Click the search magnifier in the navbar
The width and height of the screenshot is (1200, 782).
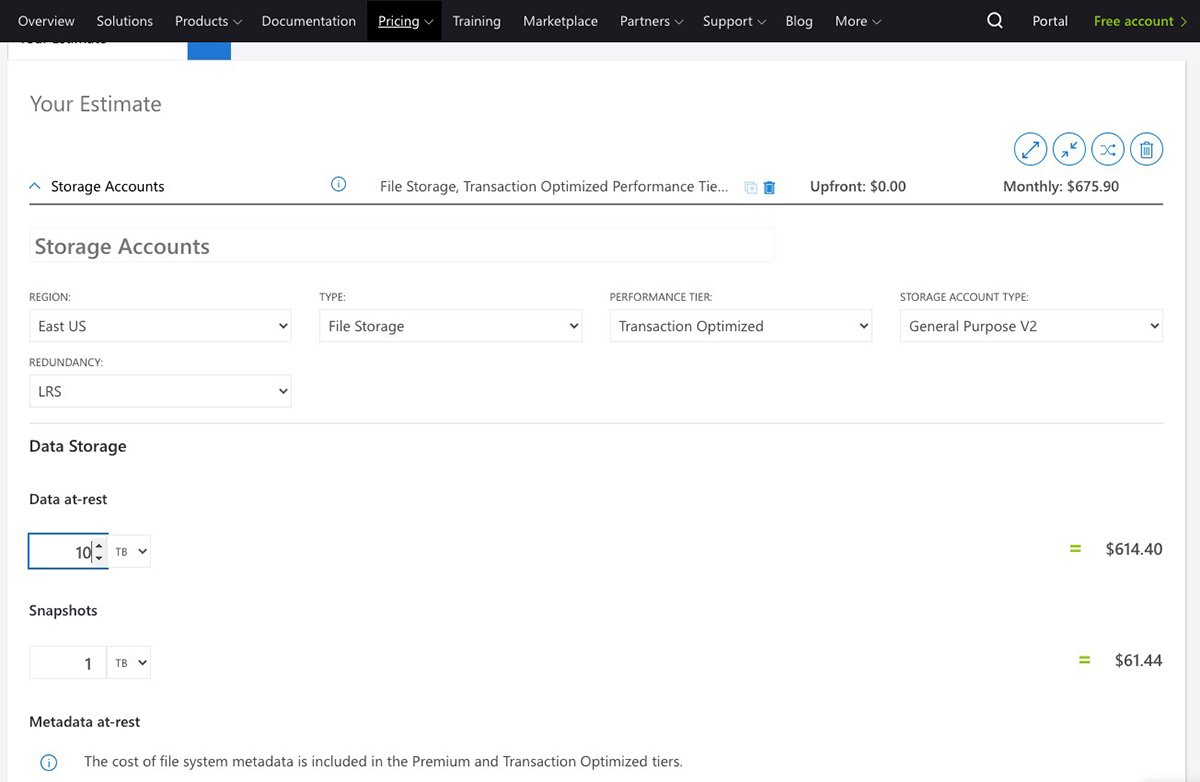coord(994,20)
